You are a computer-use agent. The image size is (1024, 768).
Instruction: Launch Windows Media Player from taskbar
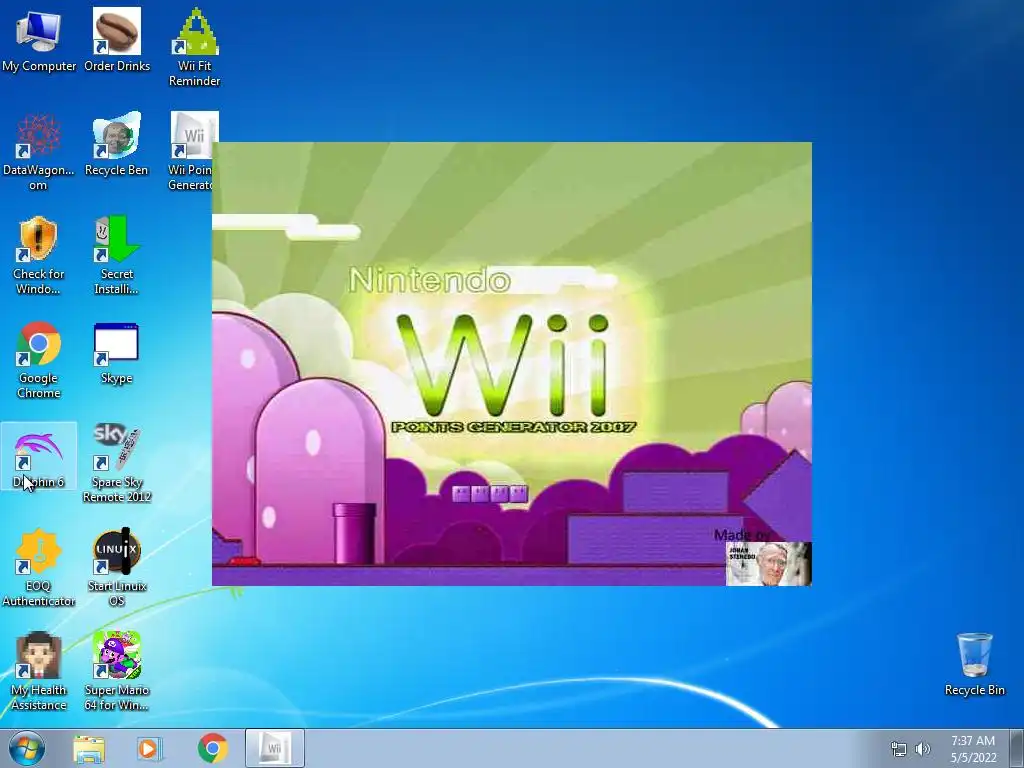[149, 749]
